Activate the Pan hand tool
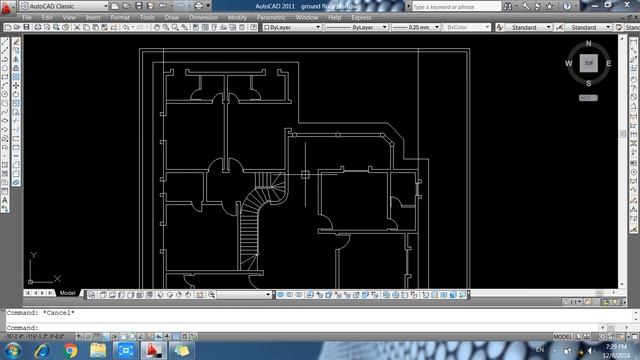 tap(157, 27)
